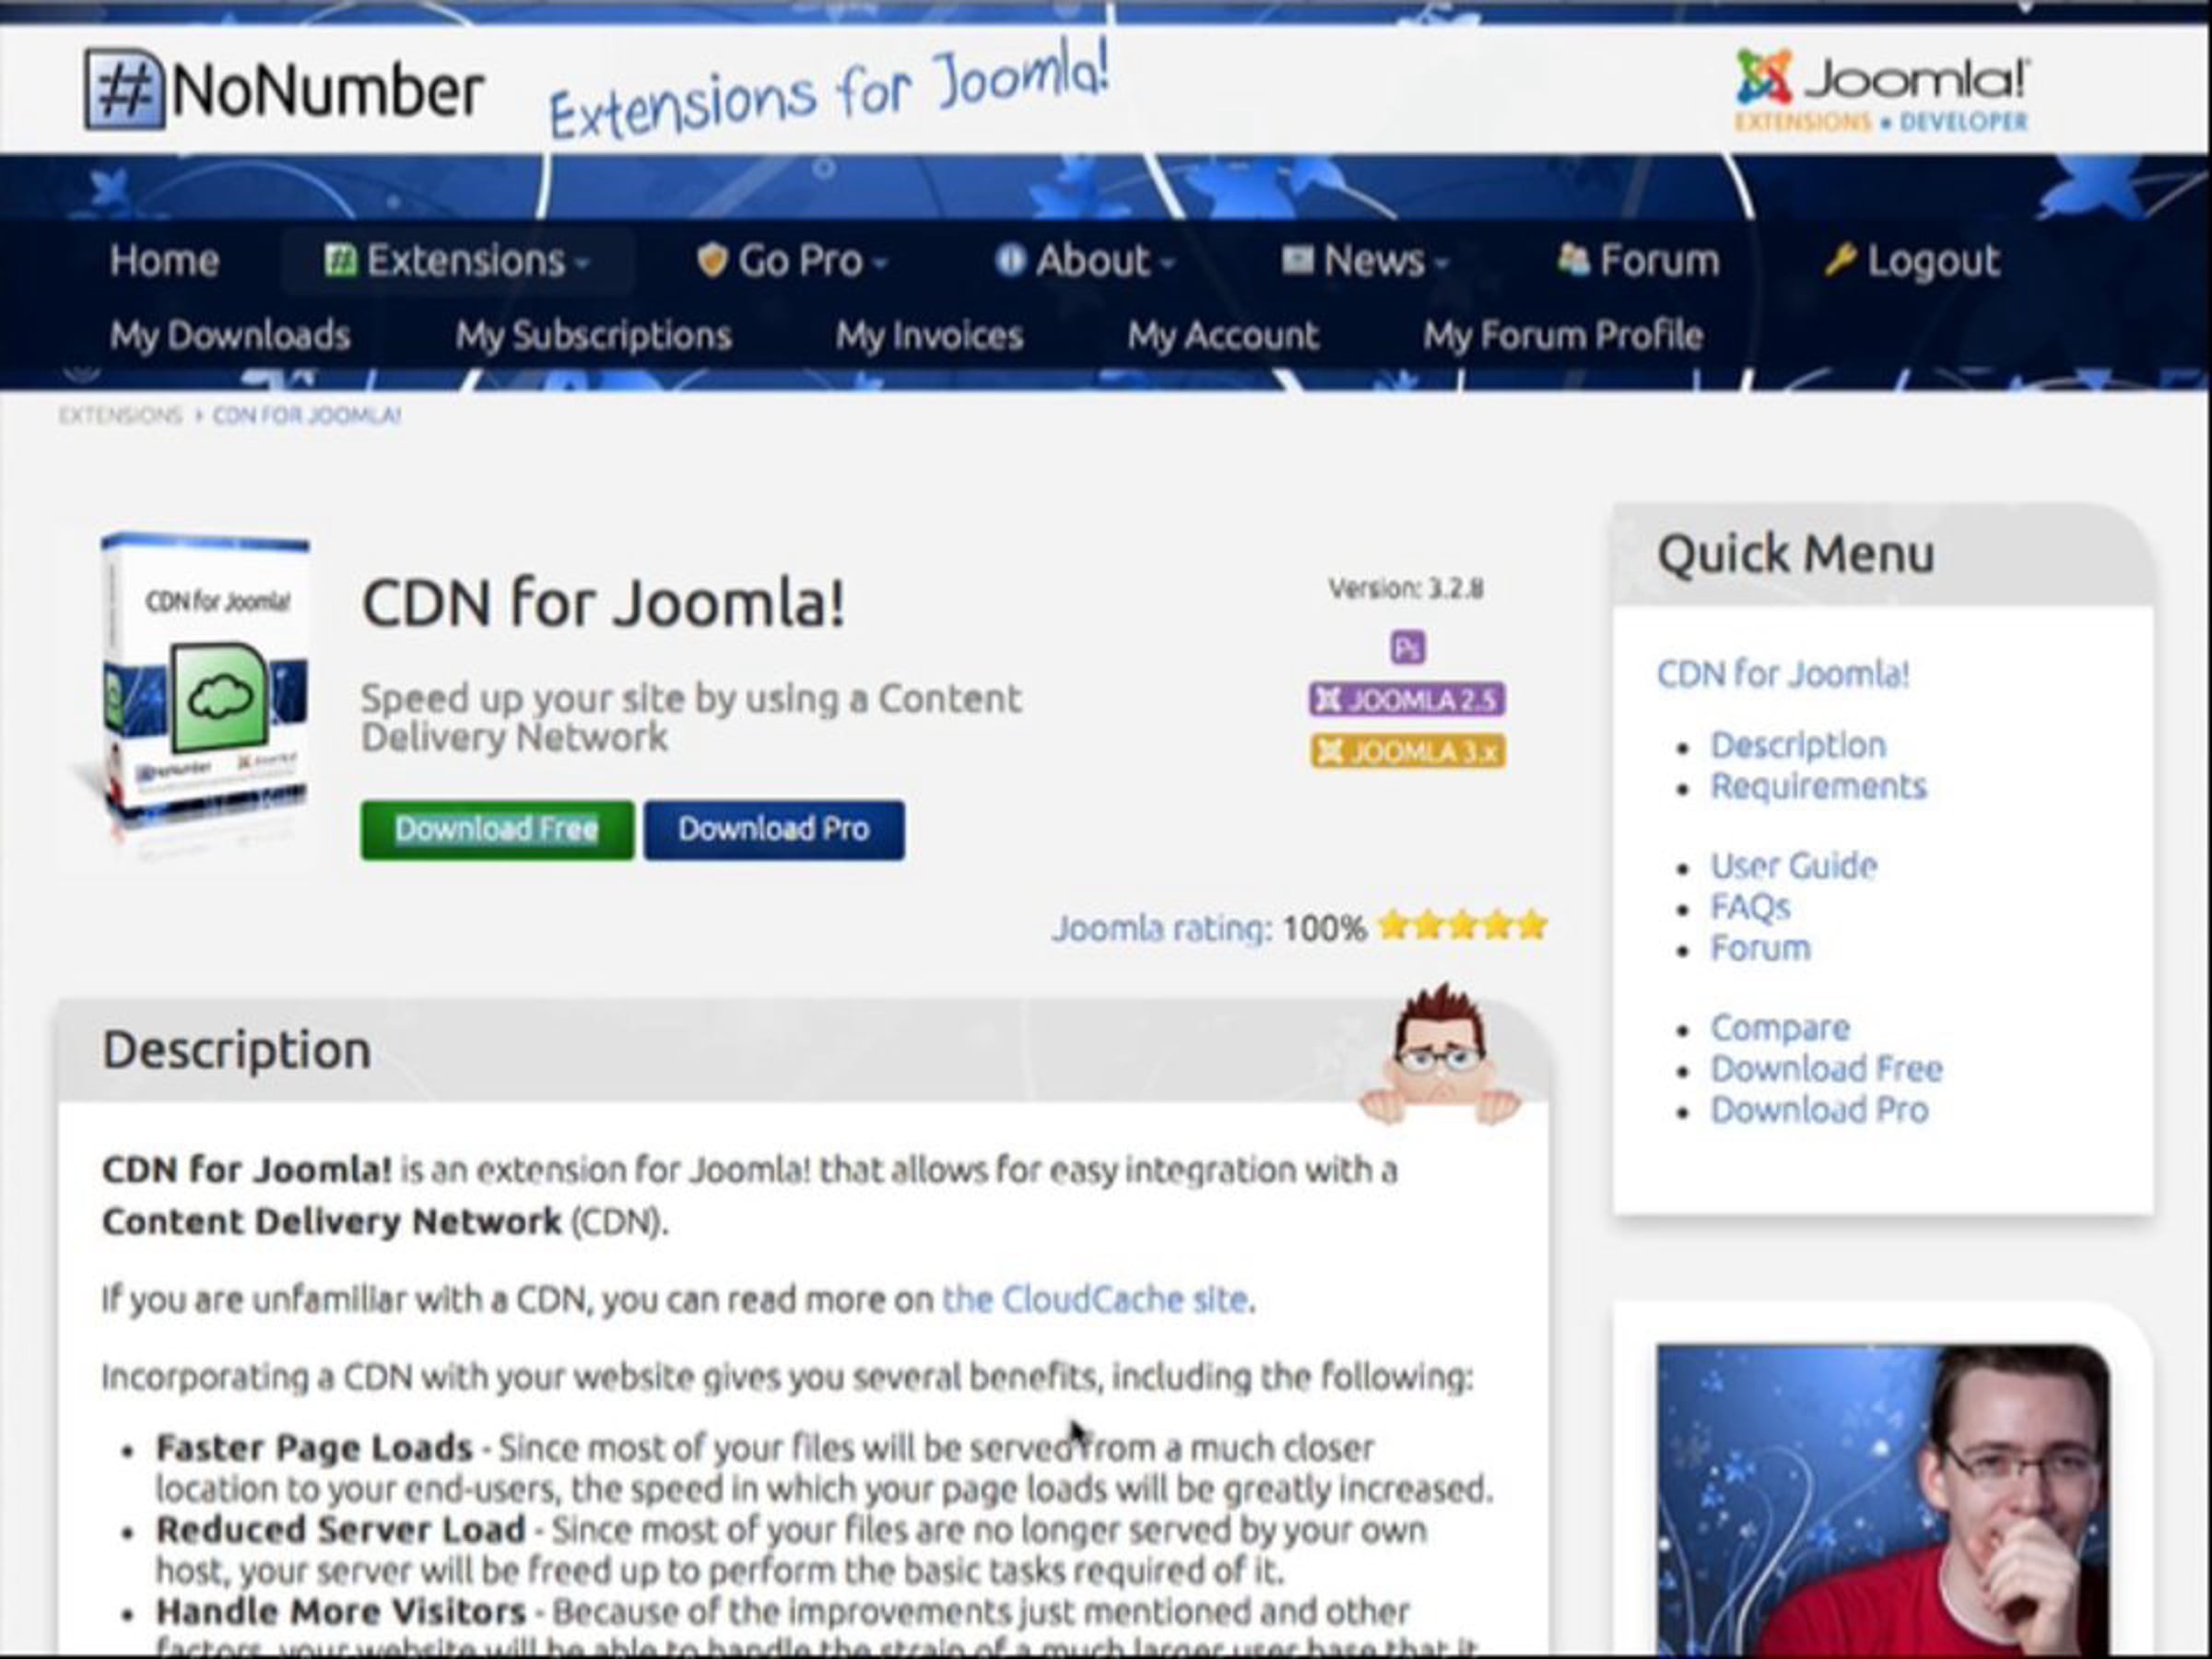
Task: Click the five-star rating icons
Action: tap(1462, 926)
